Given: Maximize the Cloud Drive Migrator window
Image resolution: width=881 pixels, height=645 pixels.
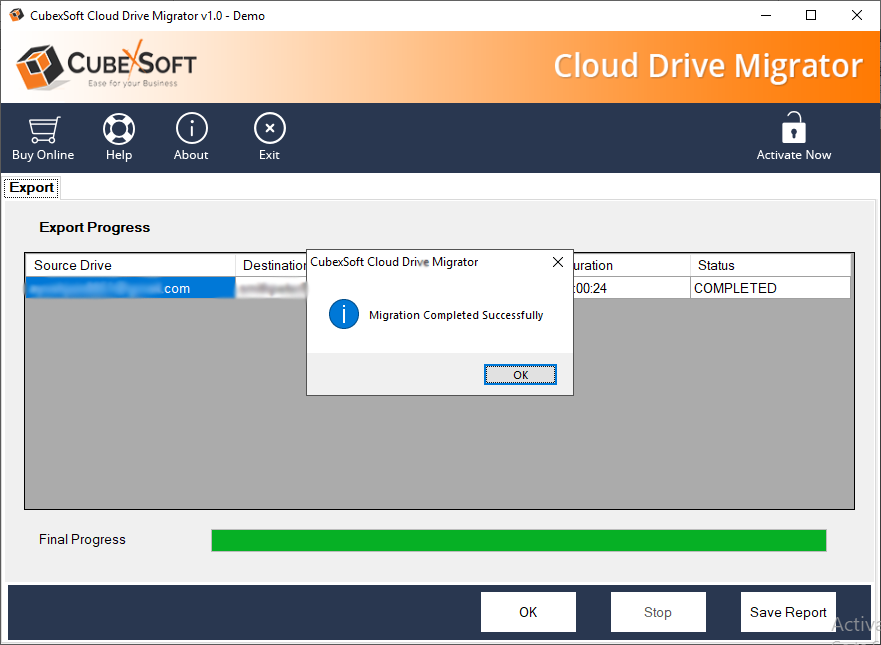Looking at the screenshot, I should point(811,15).
